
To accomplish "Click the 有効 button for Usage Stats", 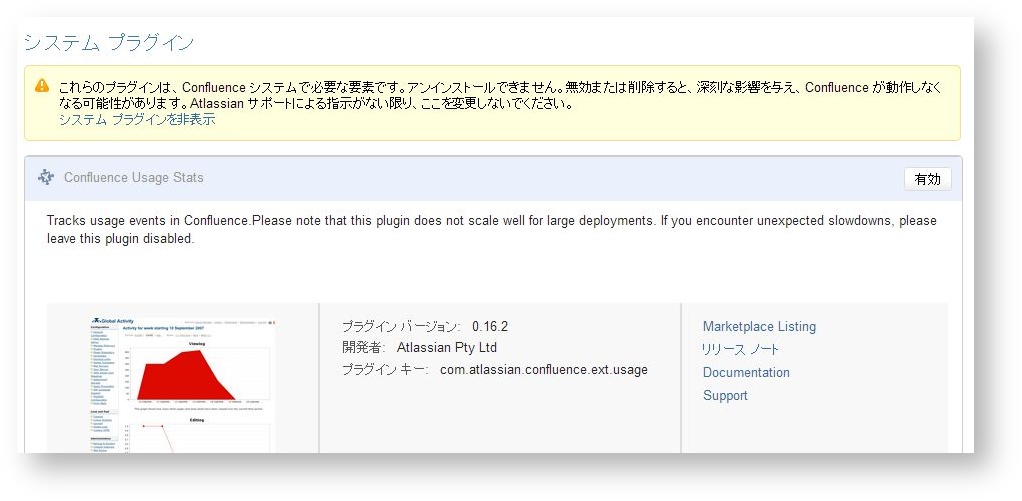I will click(x=927, y=179).
